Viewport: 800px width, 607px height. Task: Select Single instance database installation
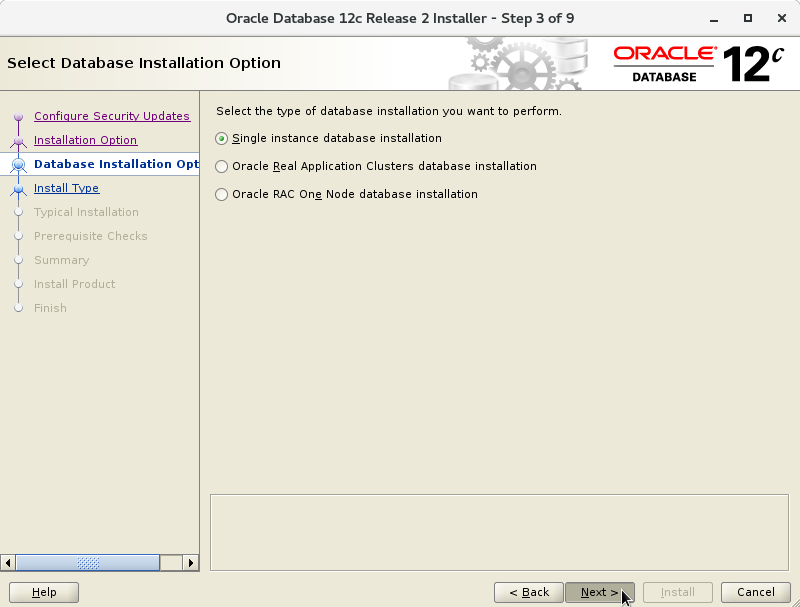pos(222,138)
